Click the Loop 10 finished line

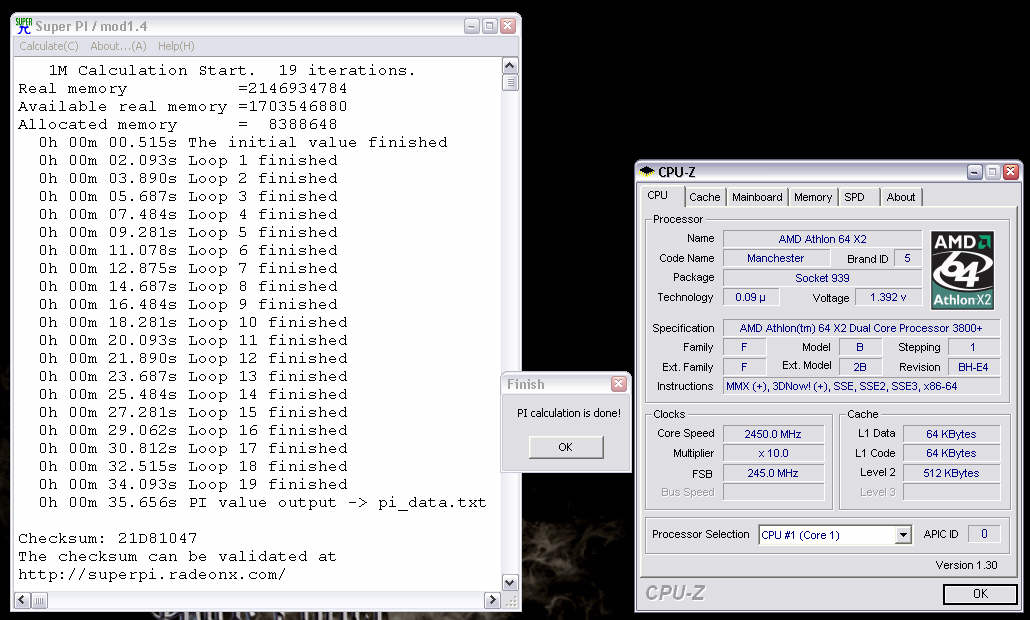tap(192, 322)
